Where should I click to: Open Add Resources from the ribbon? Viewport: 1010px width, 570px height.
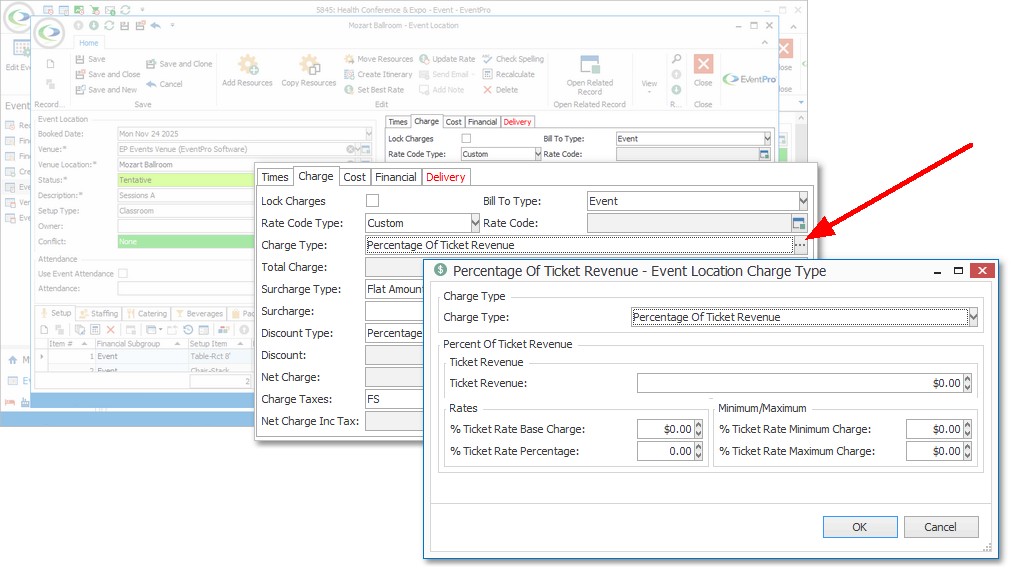[247, 71]
